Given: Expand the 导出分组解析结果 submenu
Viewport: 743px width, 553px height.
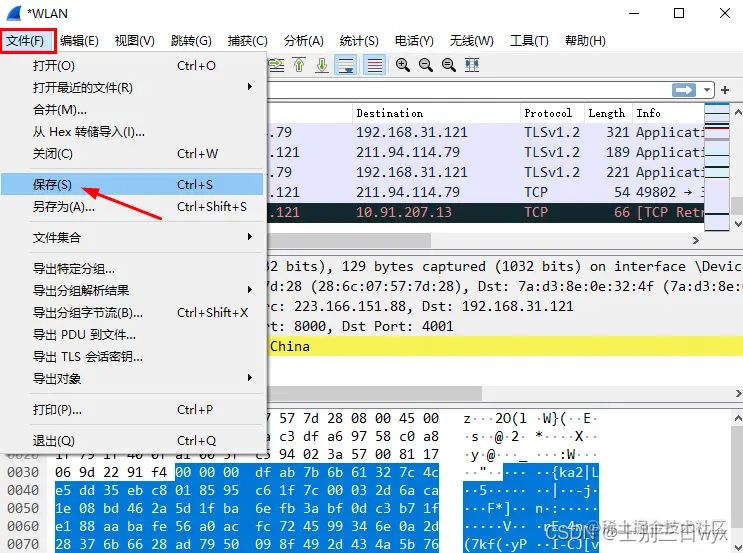Looking at the screenshot, I should point(132,290).
